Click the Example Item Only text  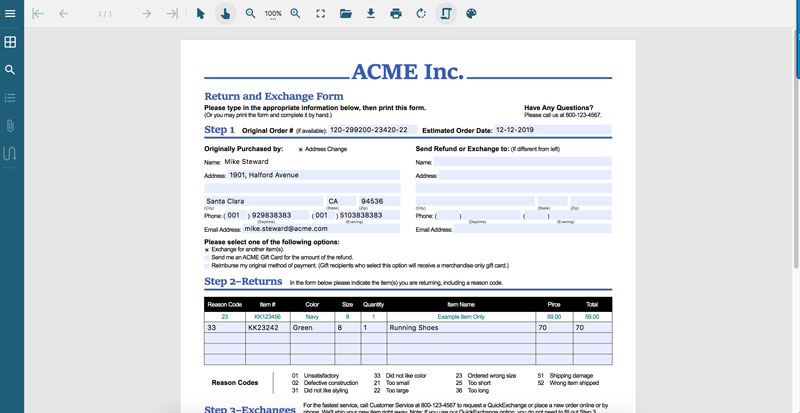click(x=461, y=317)
